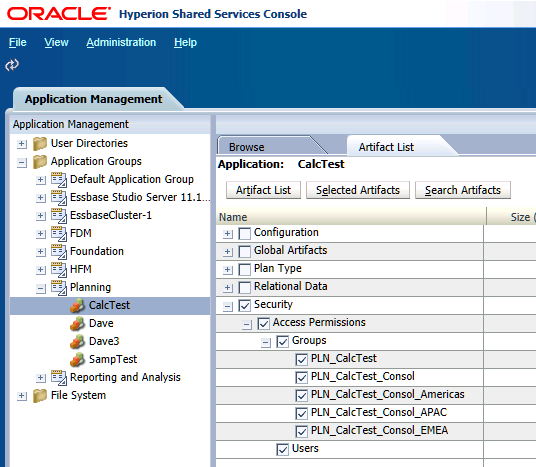Click the SampTest application cube icon
Screen dimensions: 536x467
[77, 360]
